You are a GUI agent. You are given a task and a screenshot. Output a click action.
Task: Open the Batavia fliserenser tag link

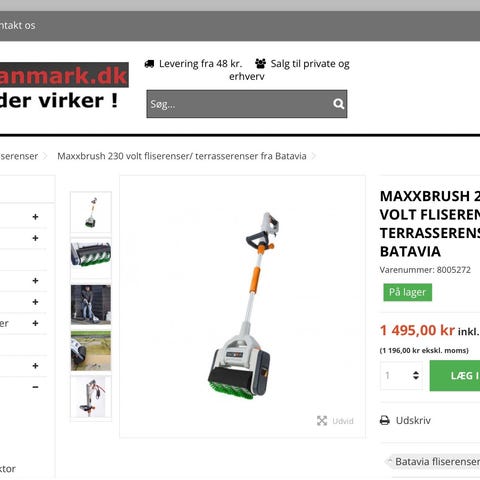(x=435, y=462)
